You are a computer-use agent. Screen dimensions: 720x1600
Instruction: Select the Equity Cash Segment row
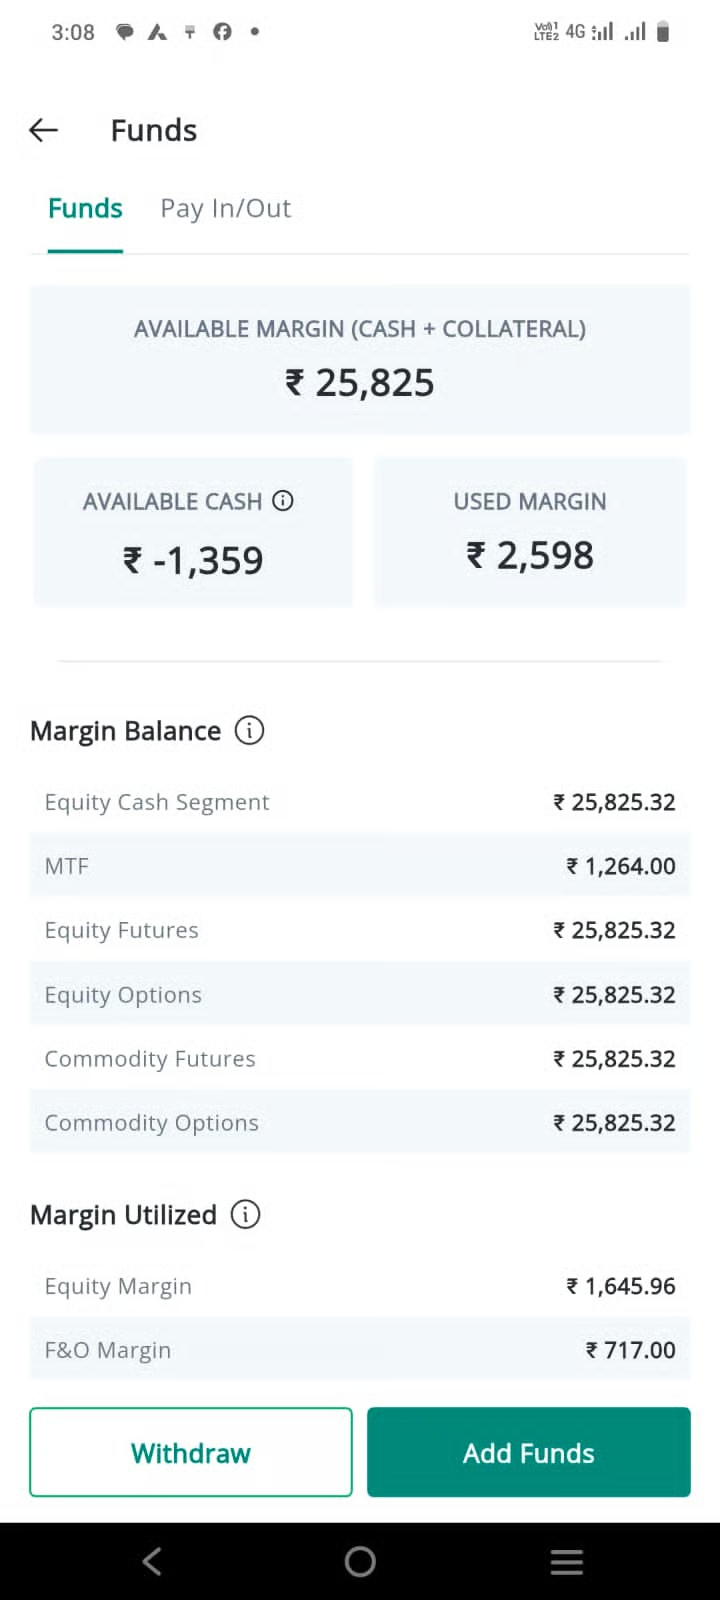(x=360, y=802)
